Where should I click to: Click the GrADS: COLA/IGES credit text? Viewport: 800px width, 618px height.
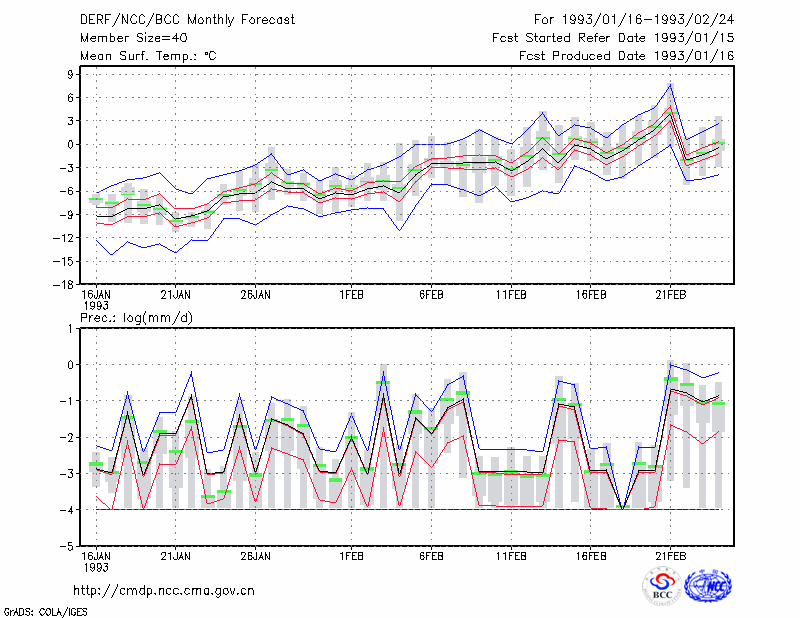tap(45, 612)
